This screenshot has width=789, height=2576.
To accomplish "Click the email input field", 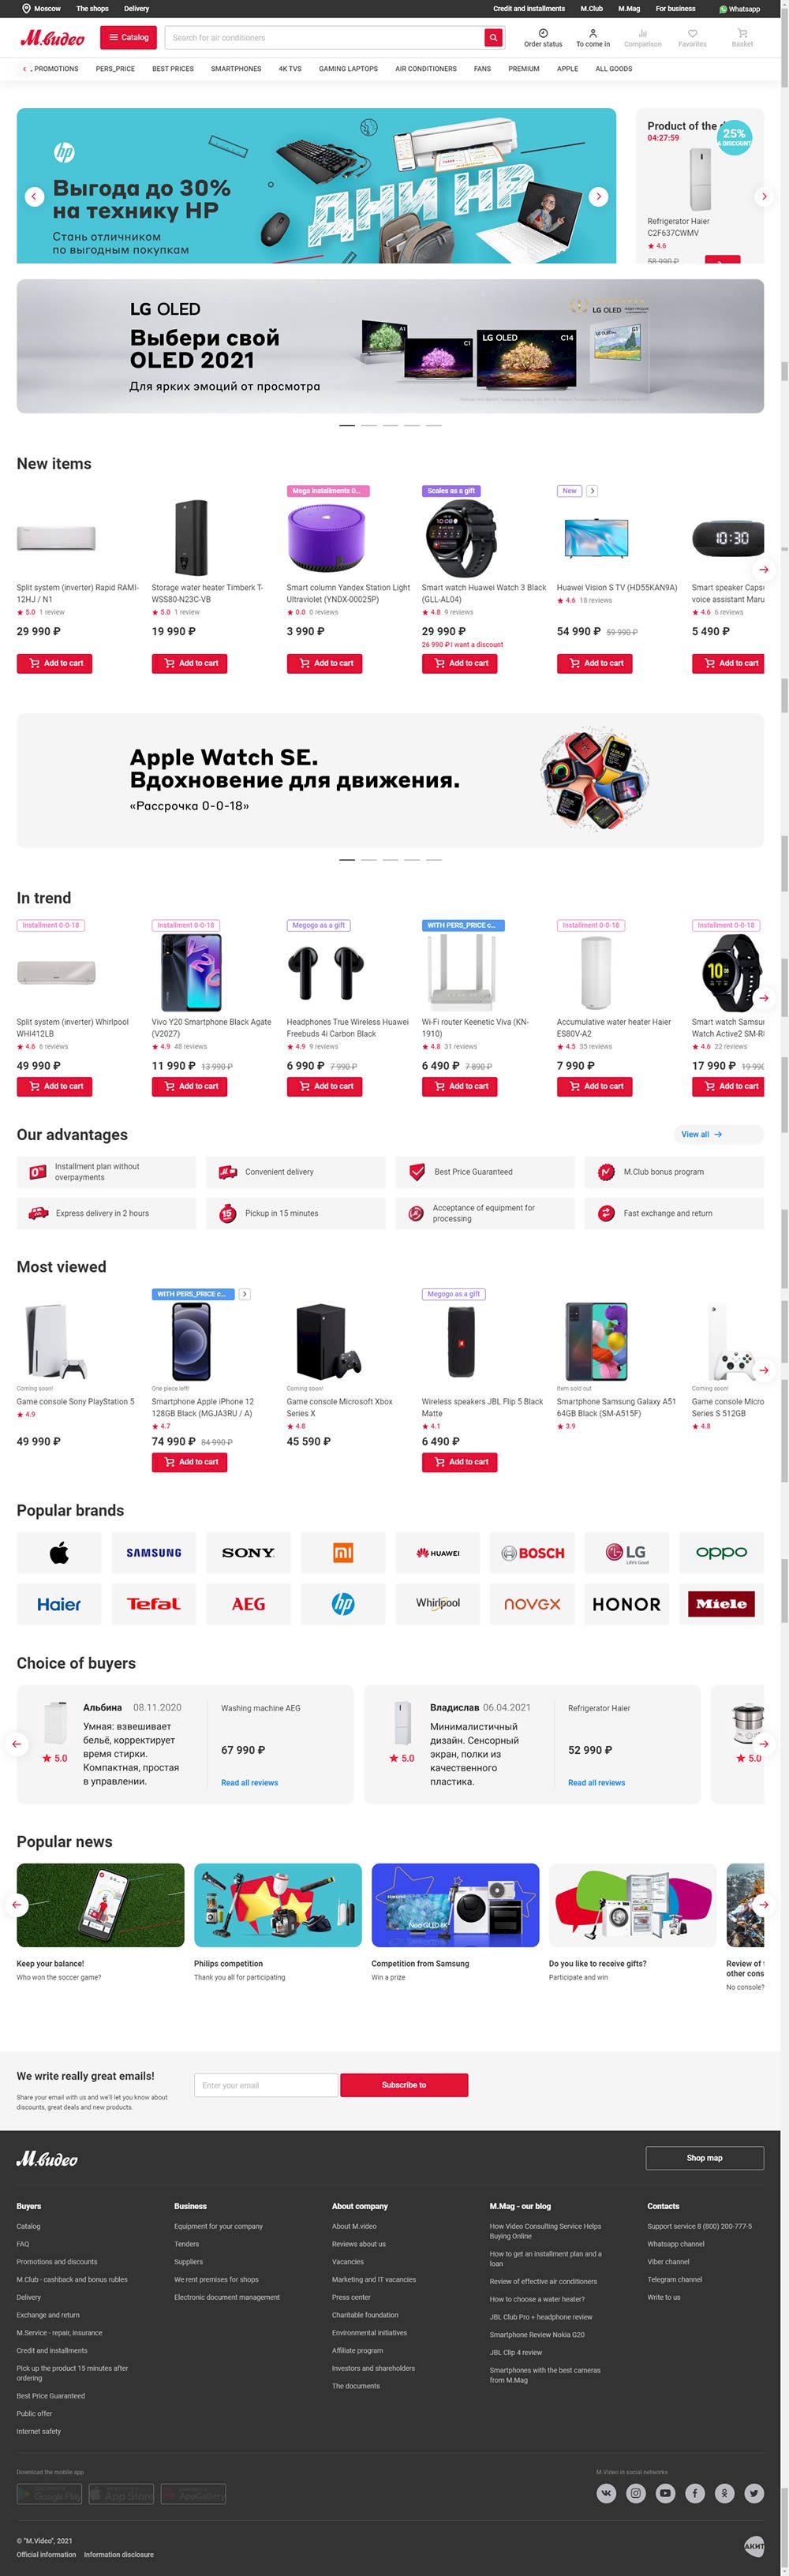I will tap(266, 2085).
